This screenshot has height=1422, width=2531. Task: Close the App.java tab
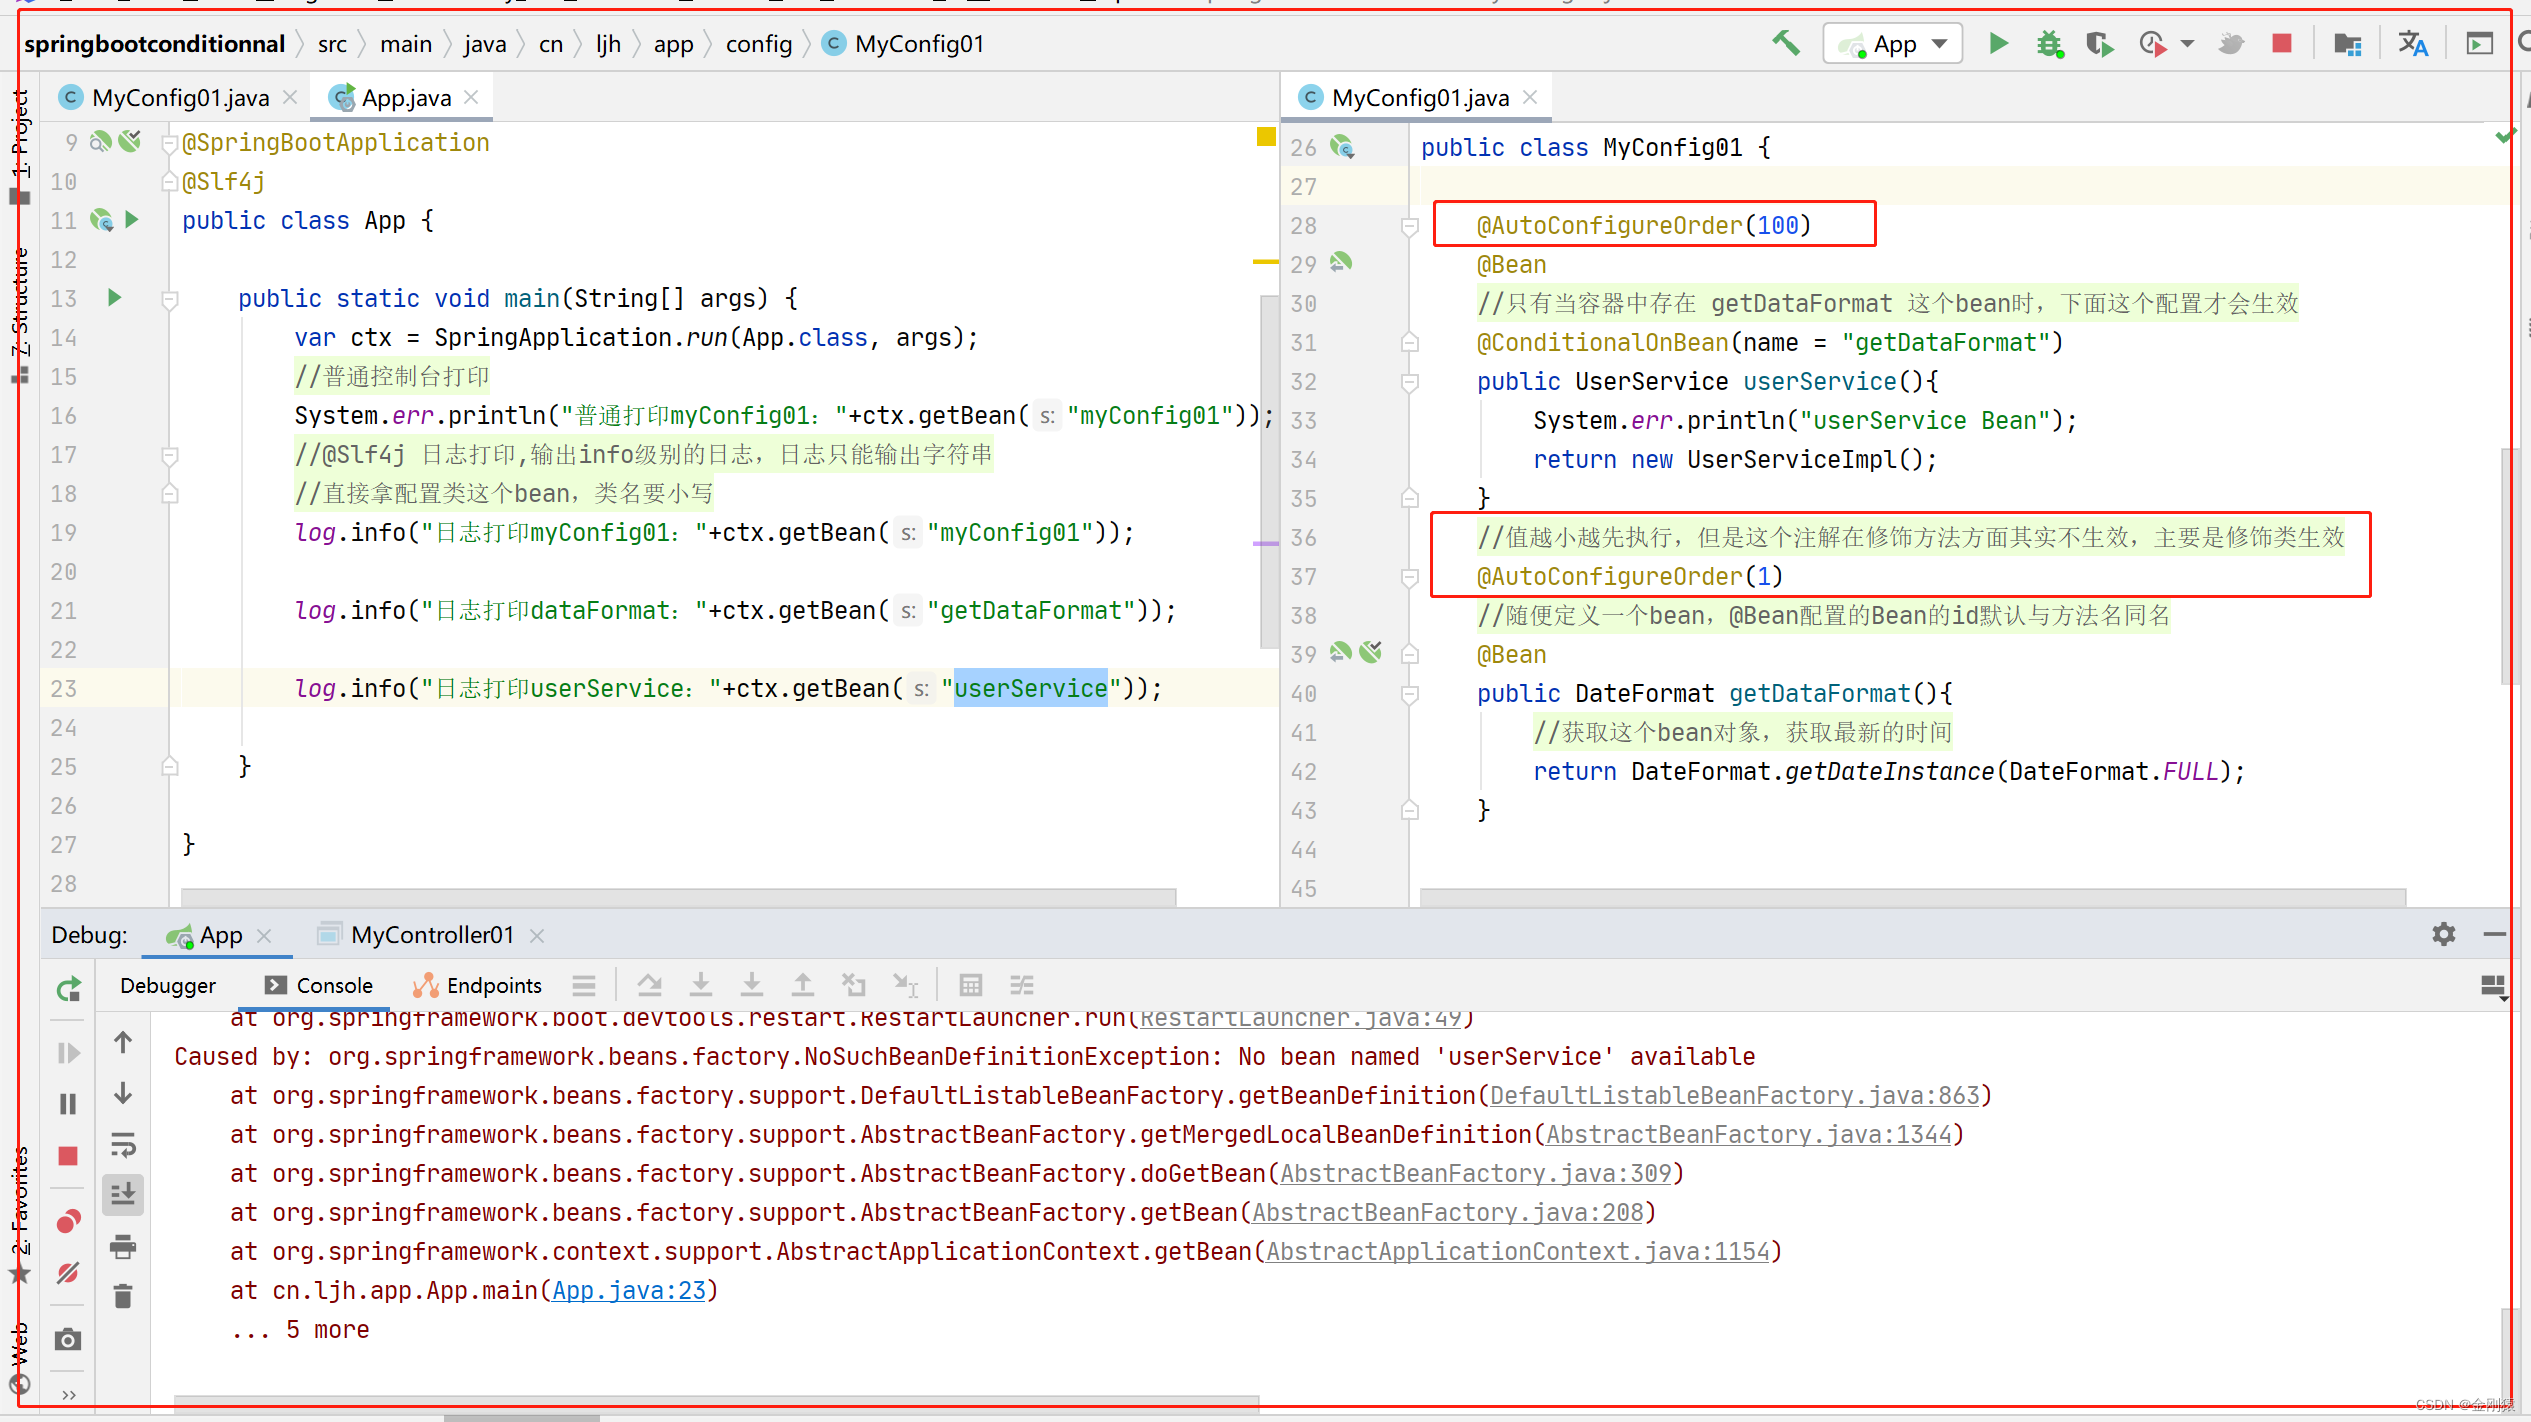[x=472, y=98]
